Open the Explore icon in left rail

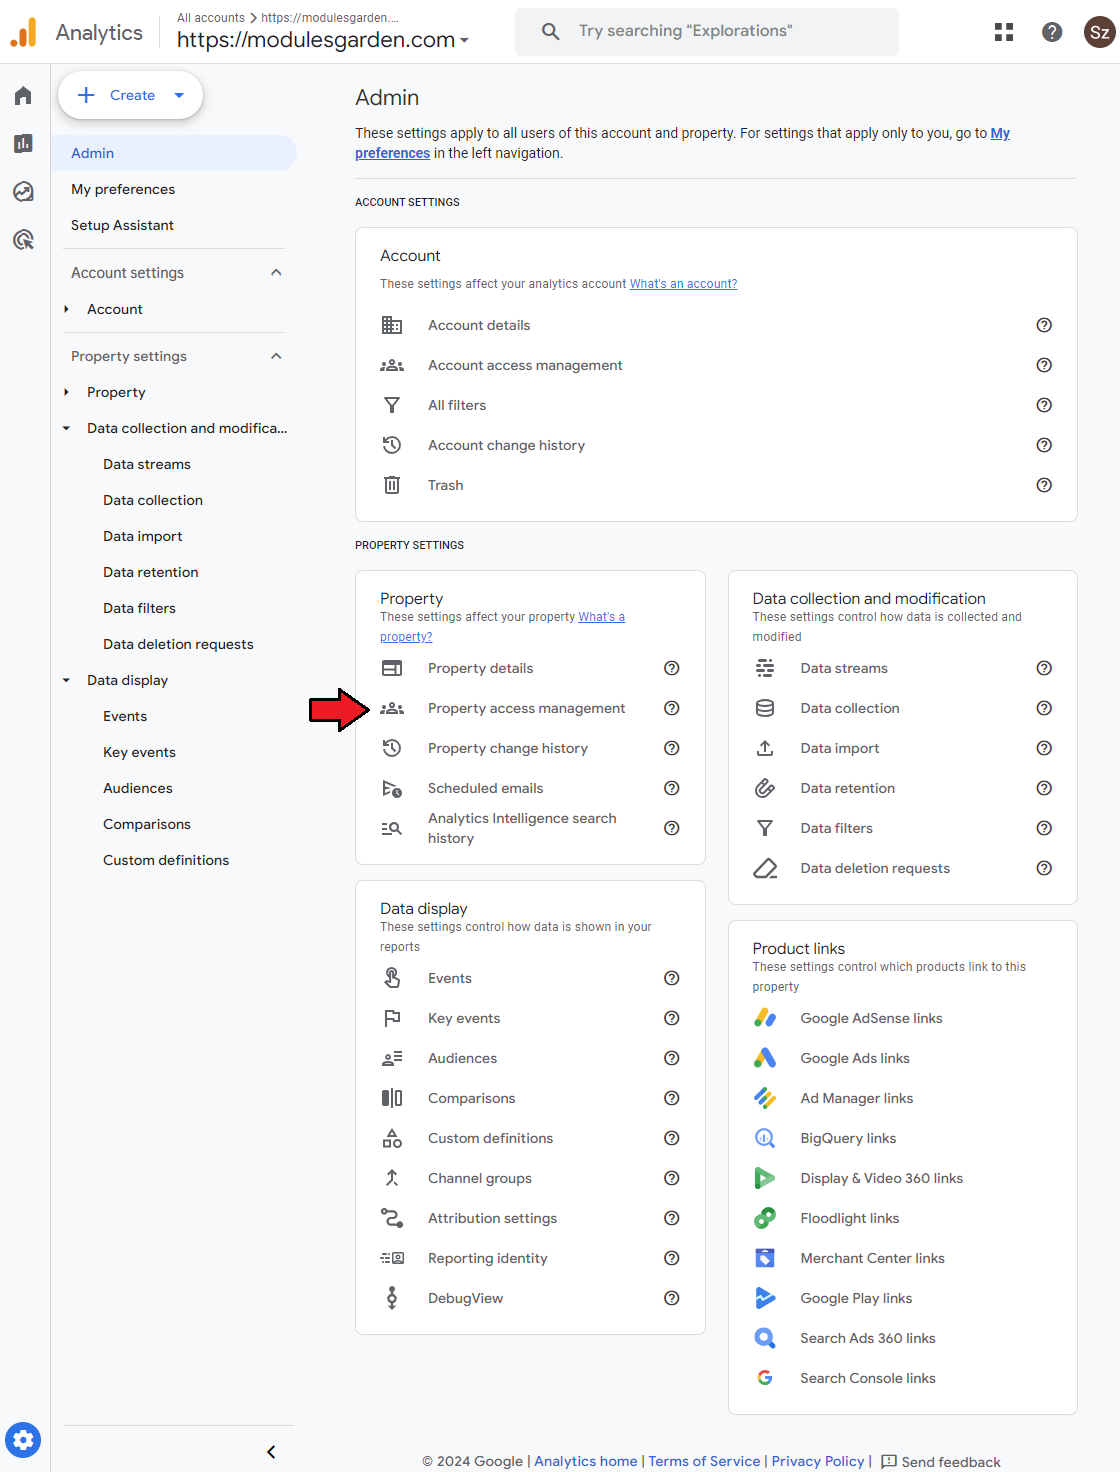tap(23, 192)
